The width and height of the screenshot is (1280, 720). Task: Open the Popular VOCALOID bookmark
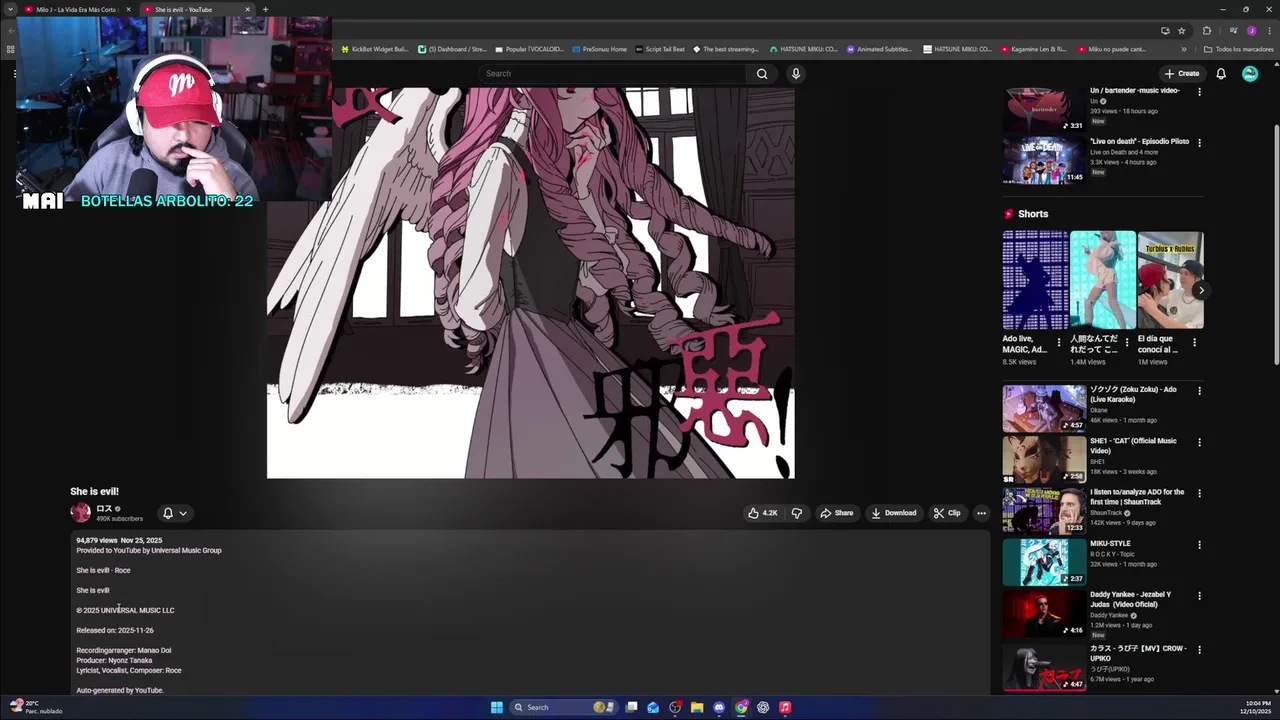(529, 49)
